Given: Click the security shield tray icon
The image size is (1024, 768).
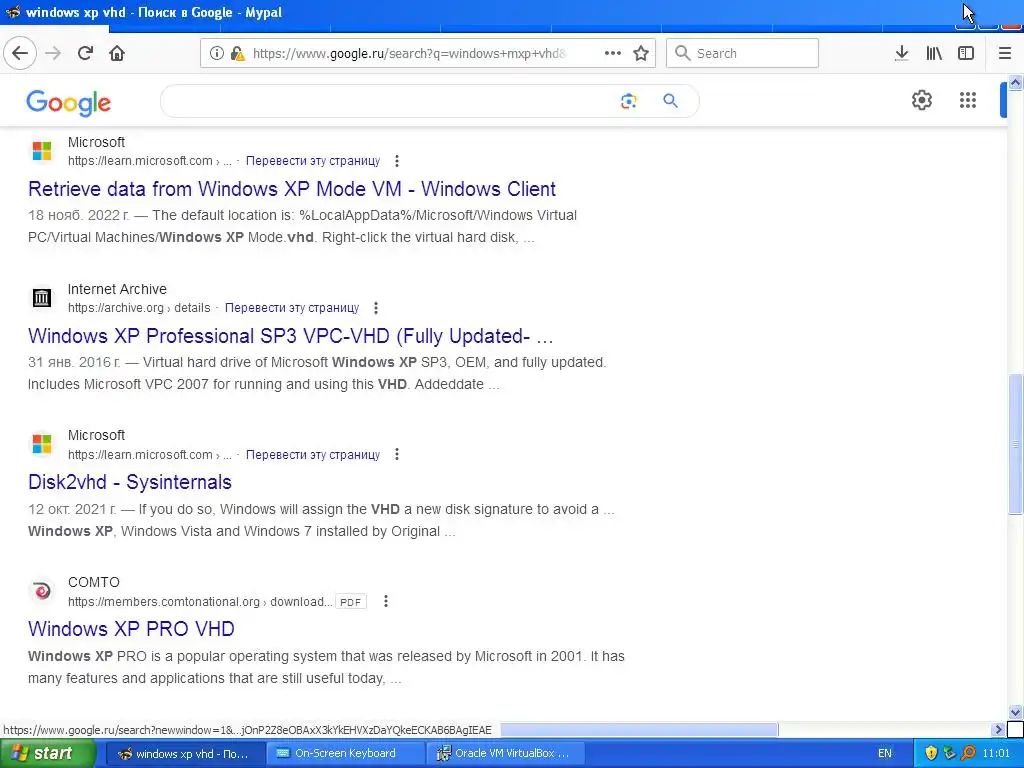Looking at the screenshot, I should pos(932,754).
